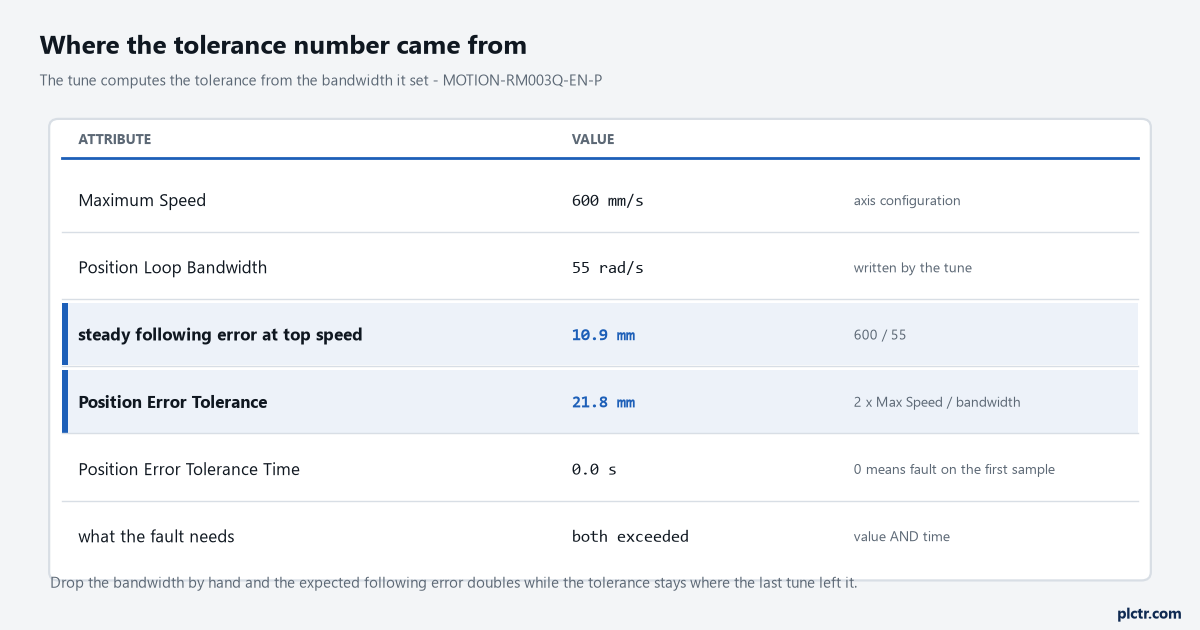The height and width of the screenshot is (630, 1200).
Task: Select the what the fault needs row
Action: click(600, 536)
